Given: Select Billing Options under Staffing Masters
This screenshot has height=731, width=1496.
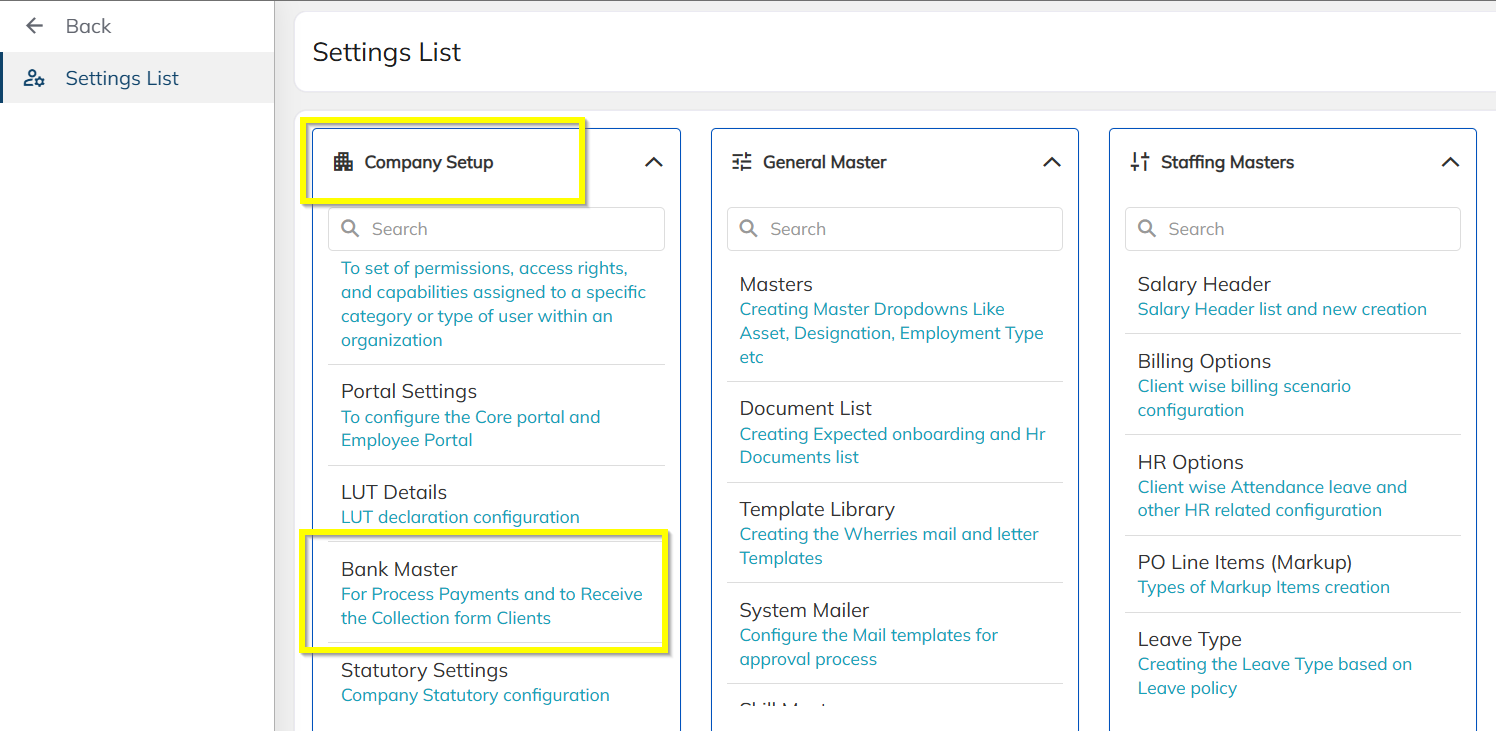Looking at the screenshot, I should coord(1204,361).
